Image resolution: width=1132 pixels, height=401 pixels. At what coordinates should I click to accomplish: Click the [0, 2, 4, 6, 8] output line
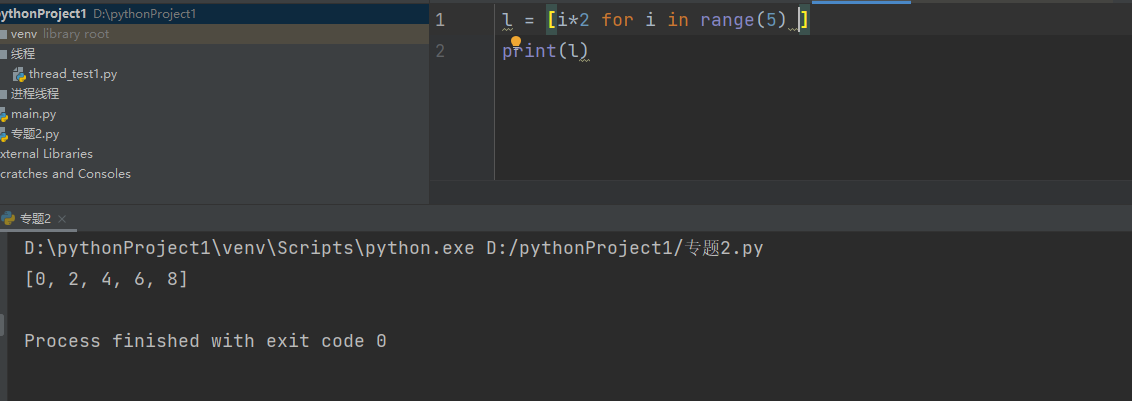pyautogui.click(x=106, y=280)
